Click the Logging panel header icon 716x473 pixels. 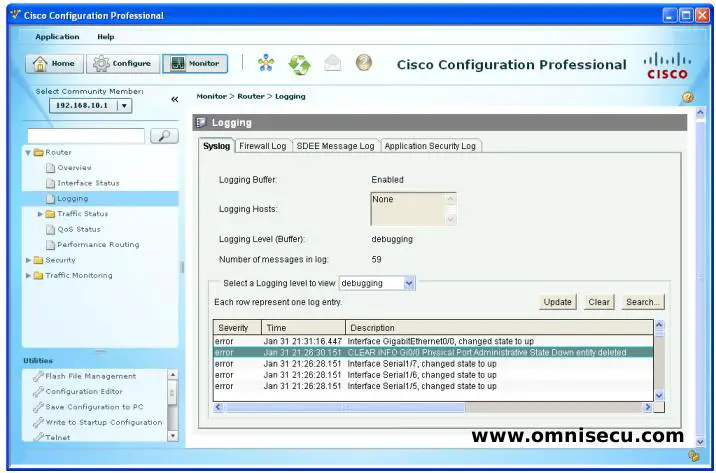201,122
